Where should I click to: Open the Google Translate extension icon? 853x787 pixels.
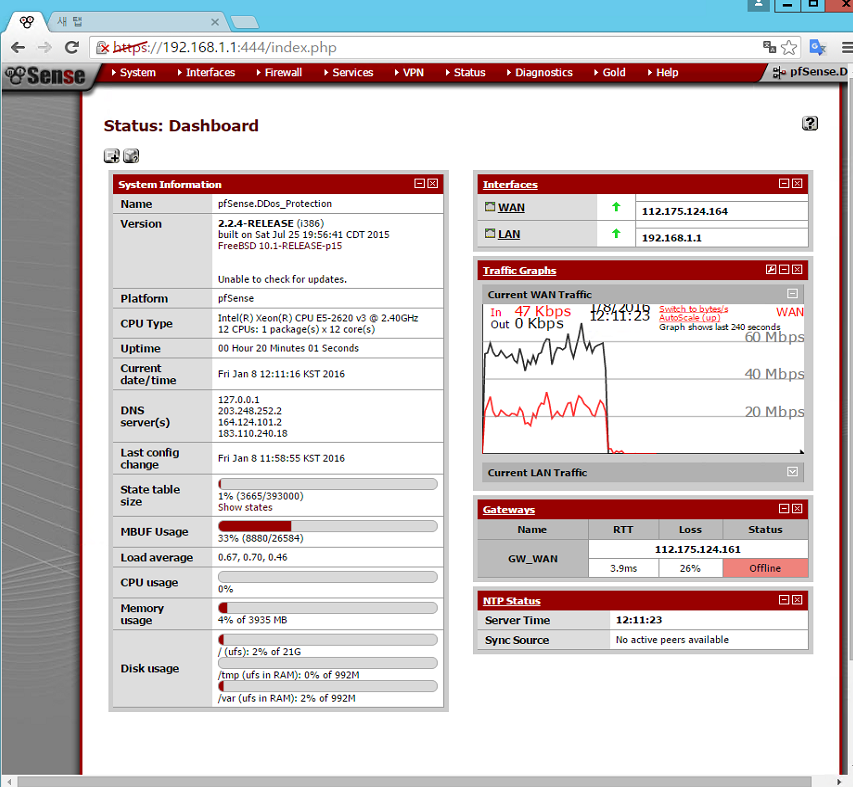(818, 47)
